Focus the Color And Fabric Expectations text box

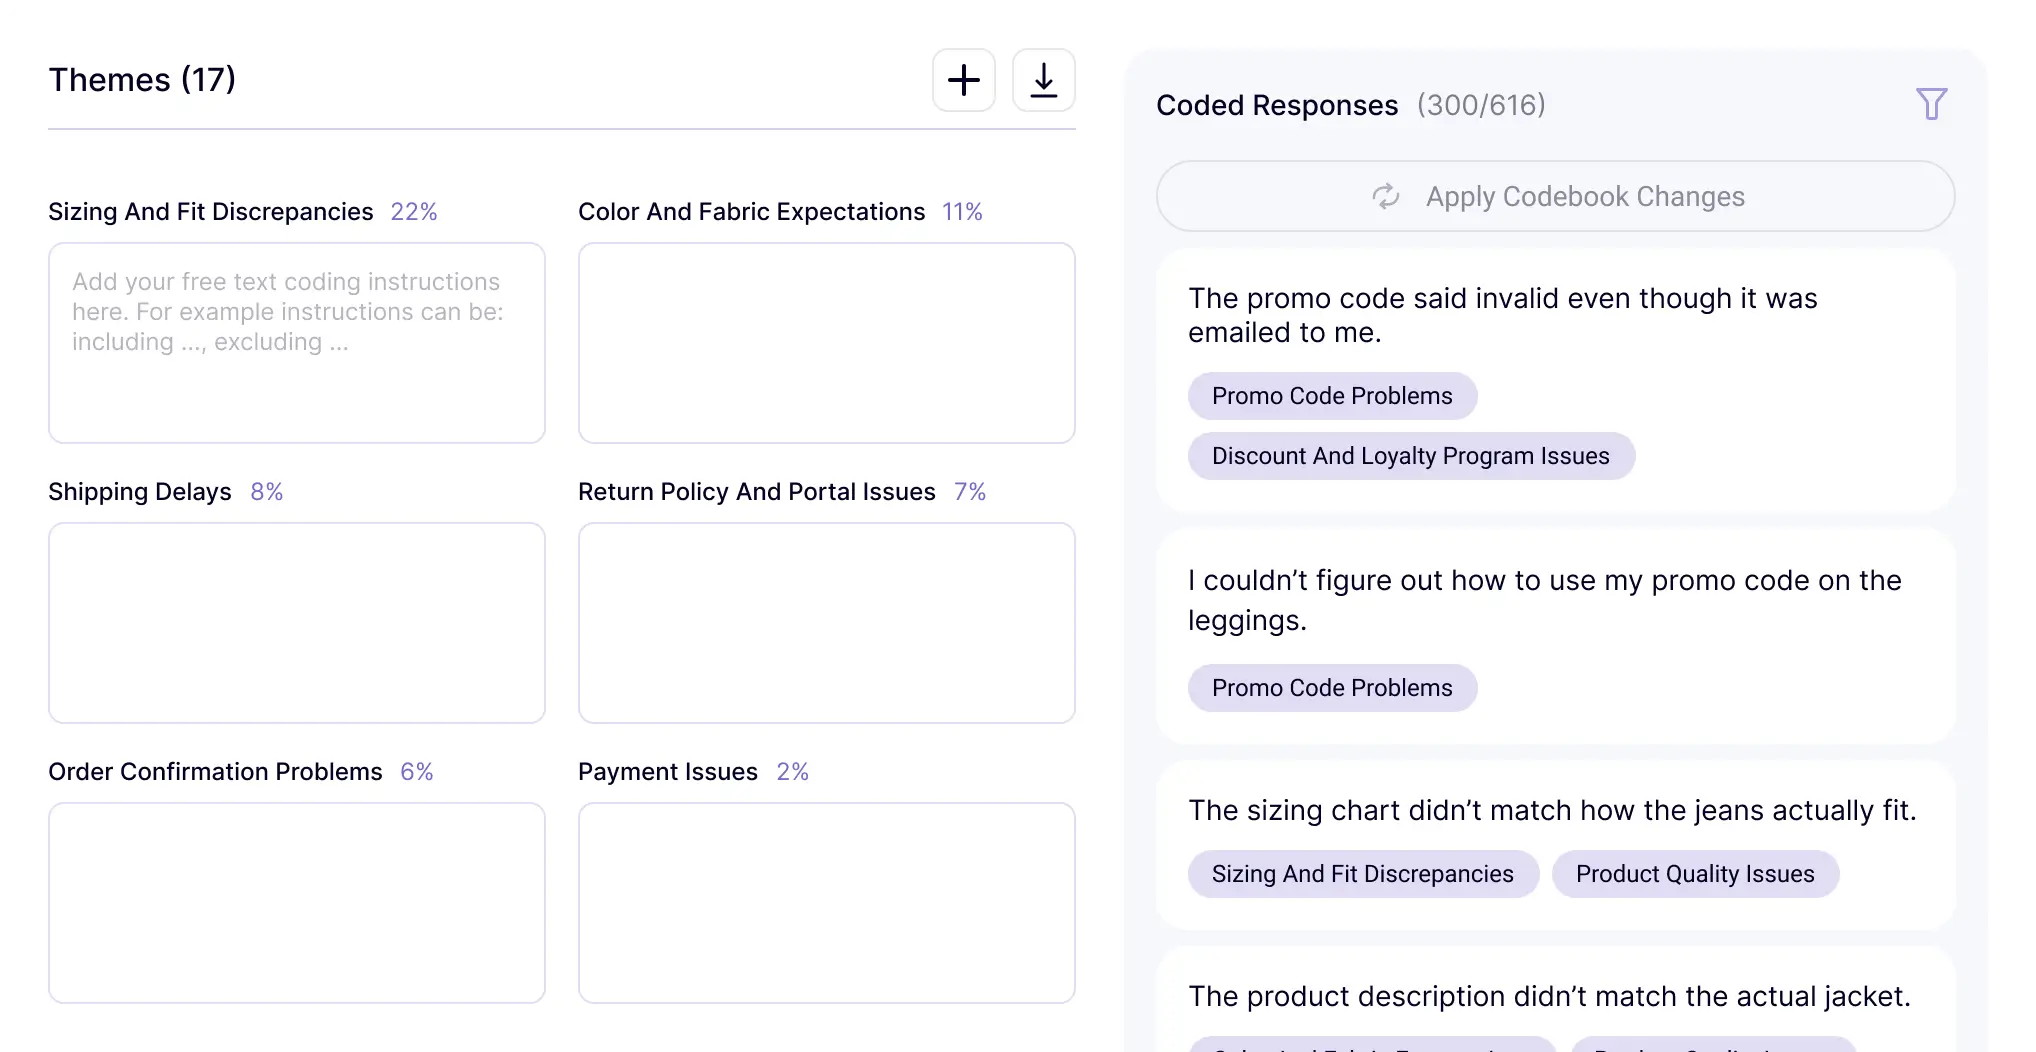826,342
